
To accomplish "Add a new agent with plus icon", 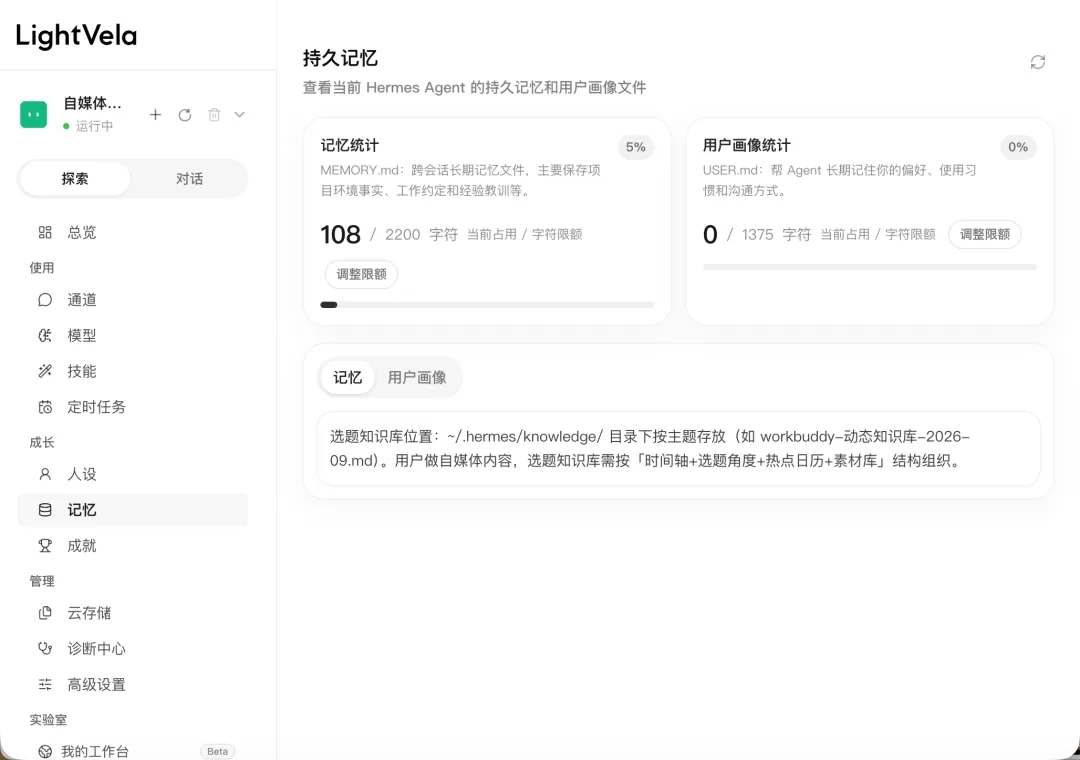I will tap(156, 114).
